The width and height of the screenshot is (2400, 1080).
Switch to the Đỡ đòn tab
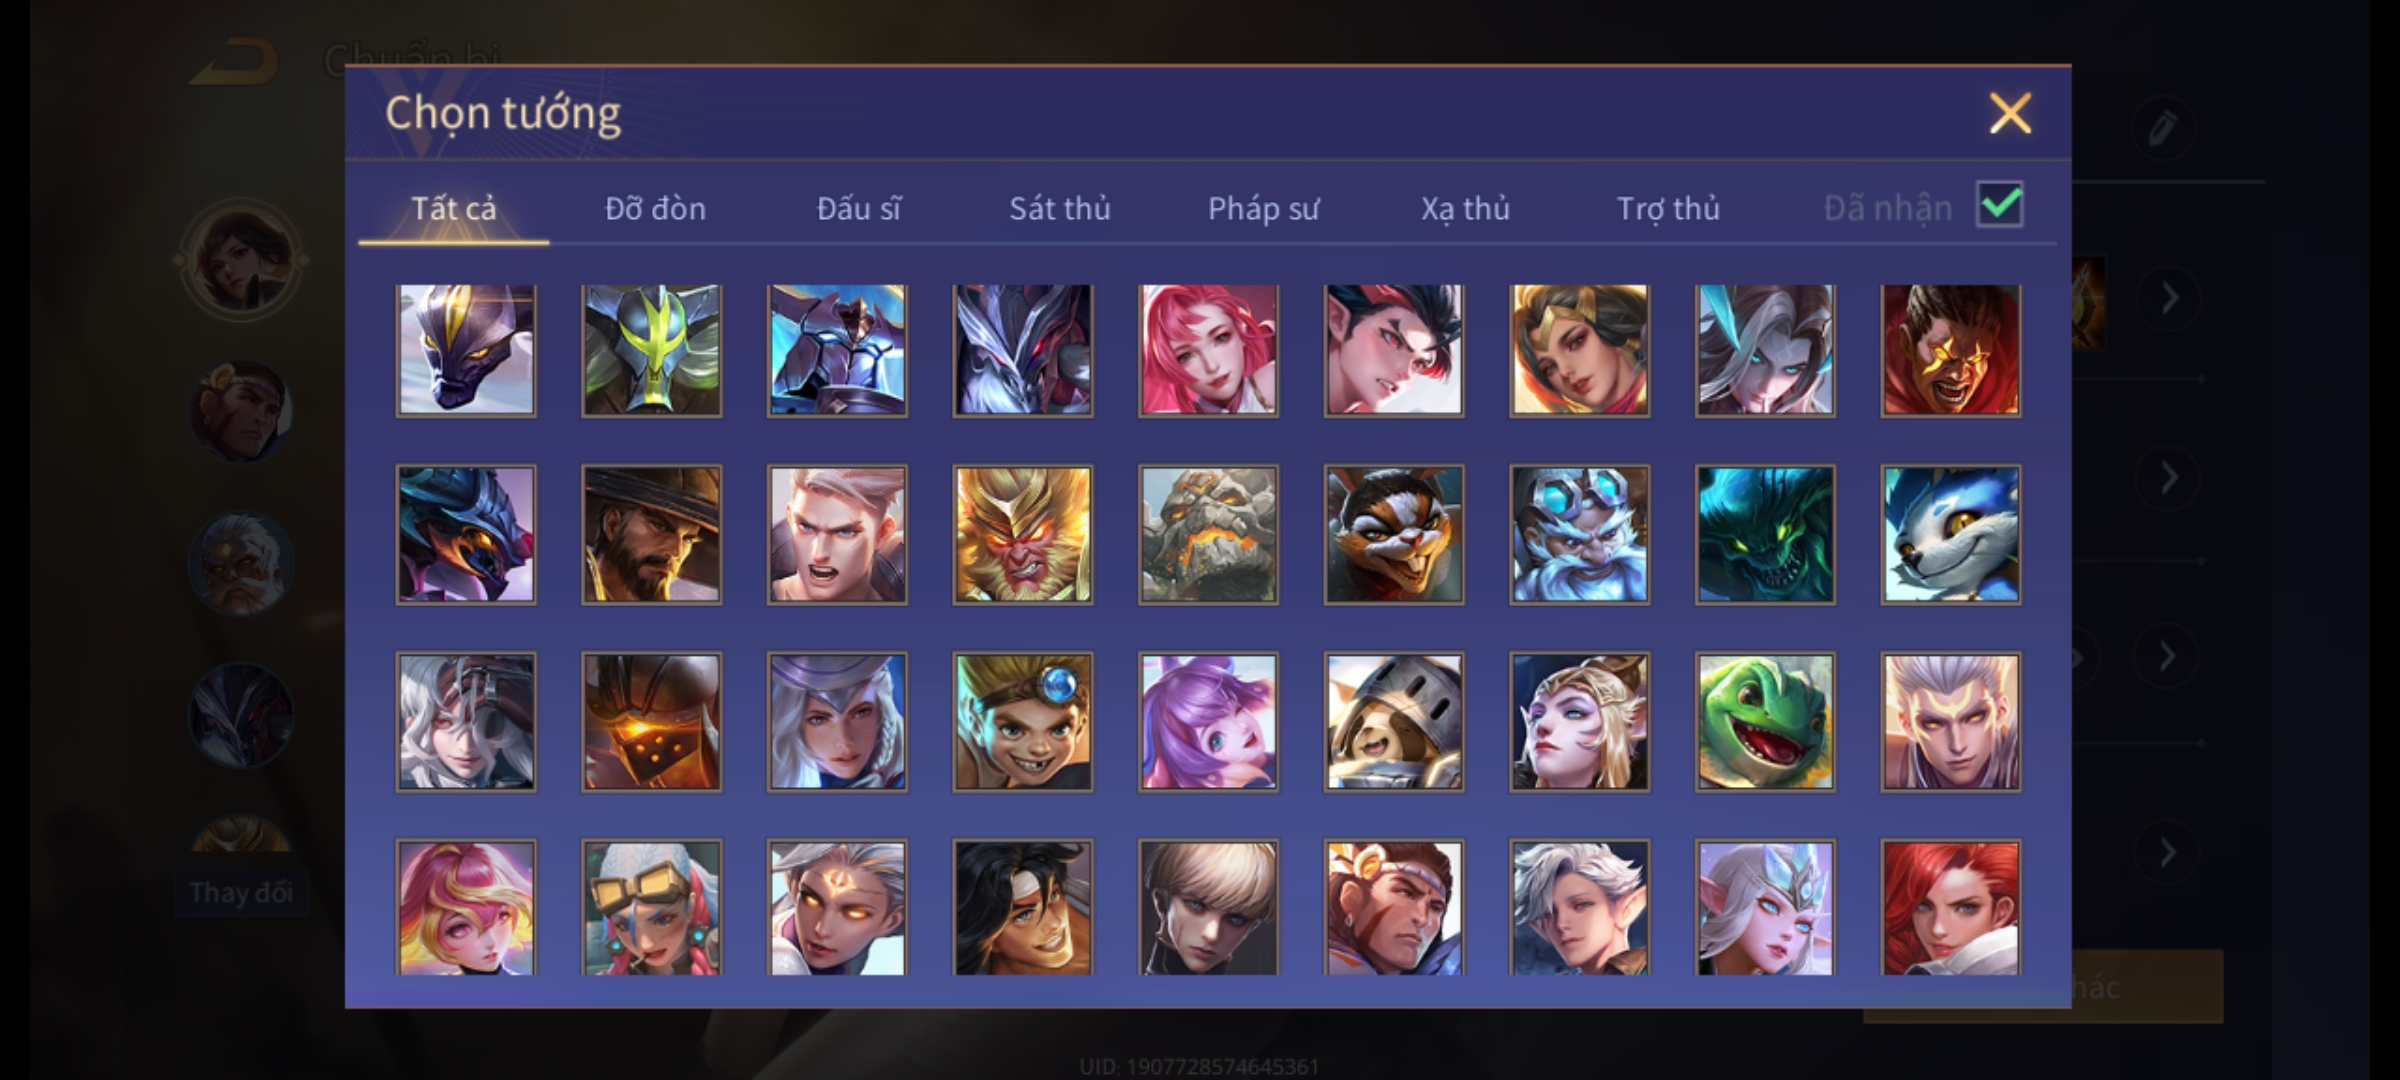click(x=655, y=208)
